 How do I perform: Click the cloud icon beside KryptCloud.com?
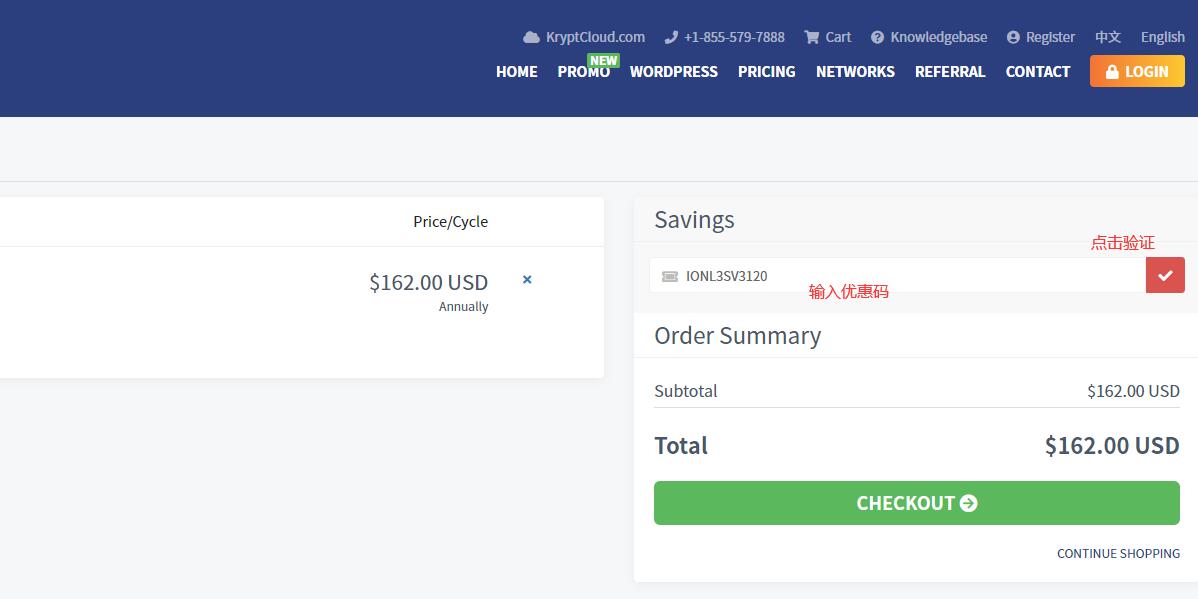(531, 37)
